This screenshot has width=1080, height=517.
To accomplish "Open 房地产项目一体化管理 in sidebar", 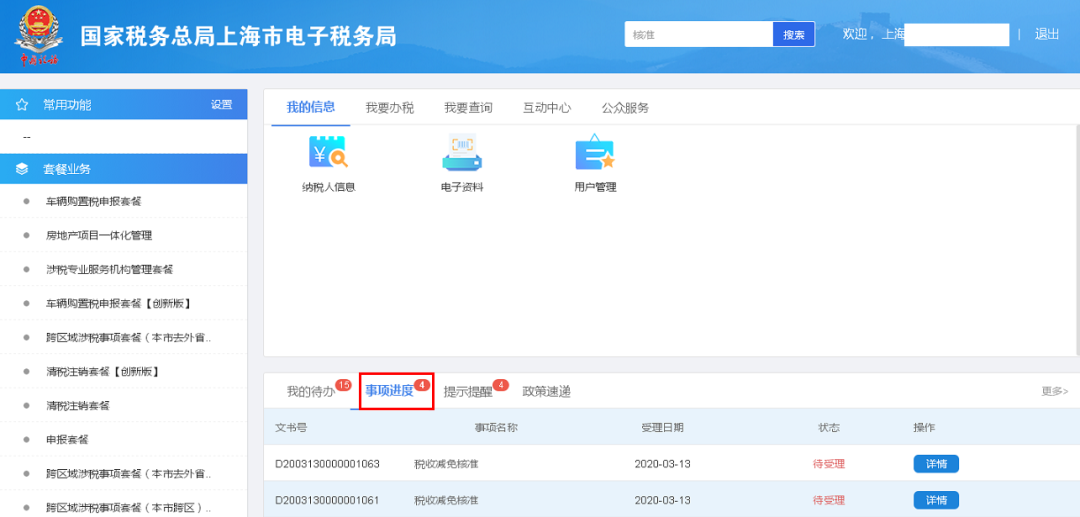I will coord(99,235).
